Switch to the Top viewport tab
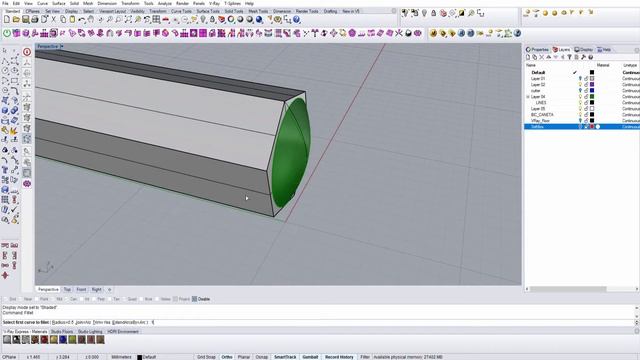640x360 pixels. pos(67,289)
